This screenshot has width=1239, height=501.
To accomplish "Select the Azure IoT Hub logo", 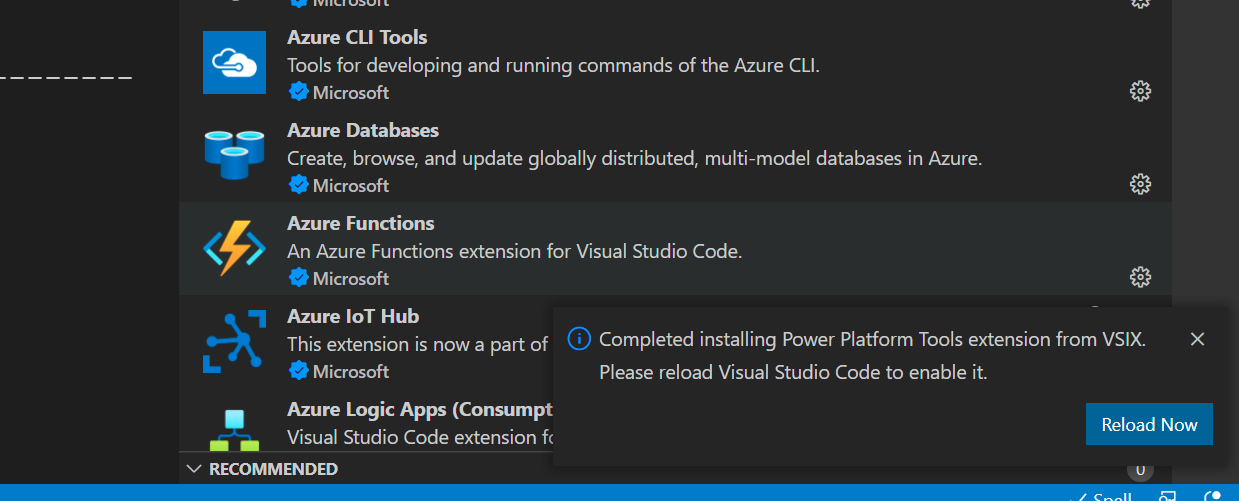I will (234, 341).
